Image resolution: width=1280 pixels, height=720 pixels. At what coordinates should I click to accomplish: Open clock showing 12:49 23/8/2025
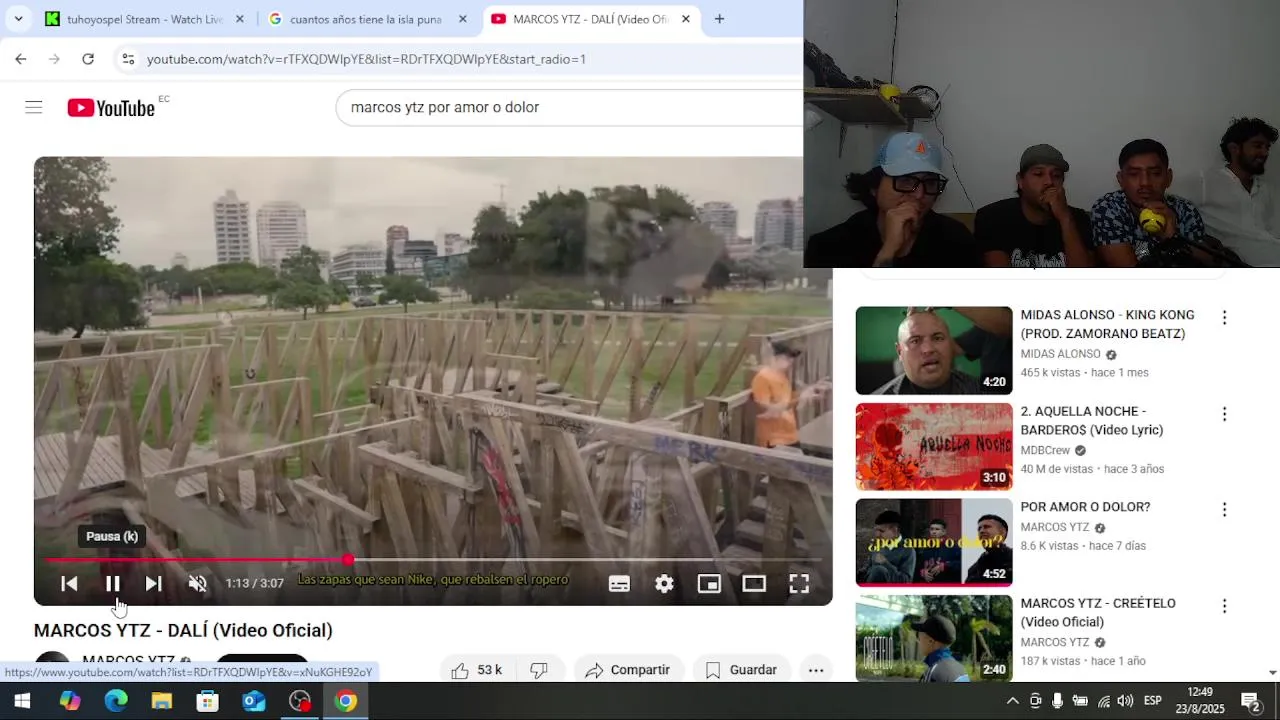tap(1201, 701)
